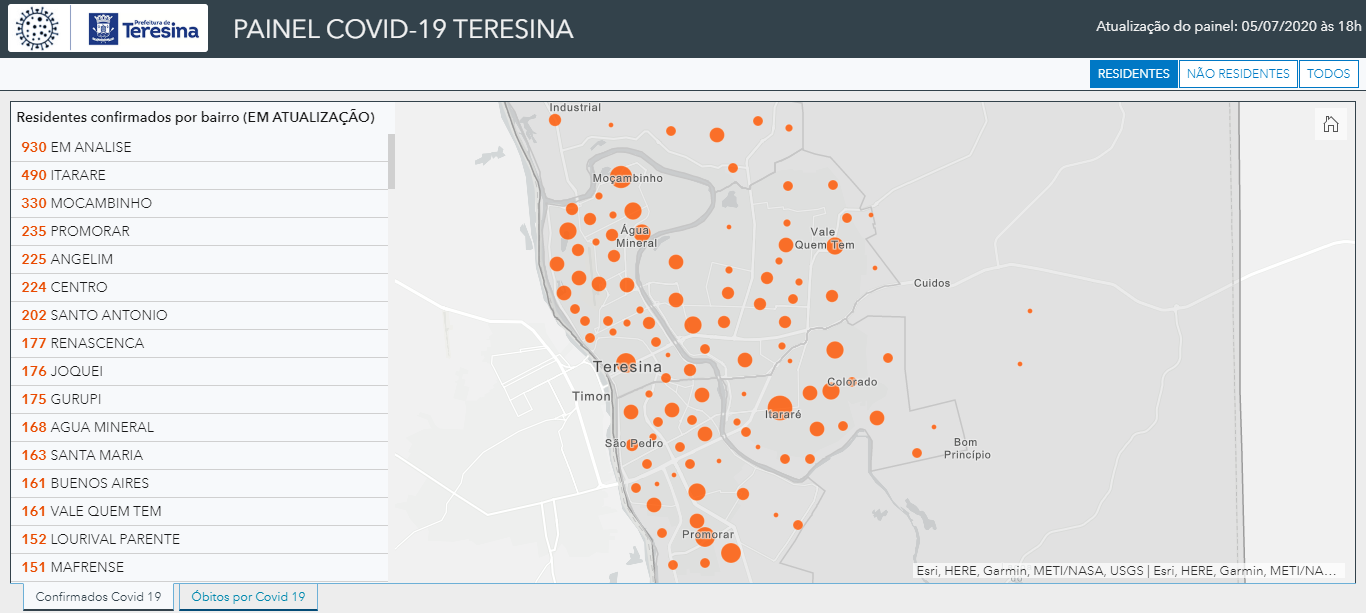This screenshot has width=1366, height=613.
Task: Click the large Itararé case bubble on map
Action: (x=780, y=407)
